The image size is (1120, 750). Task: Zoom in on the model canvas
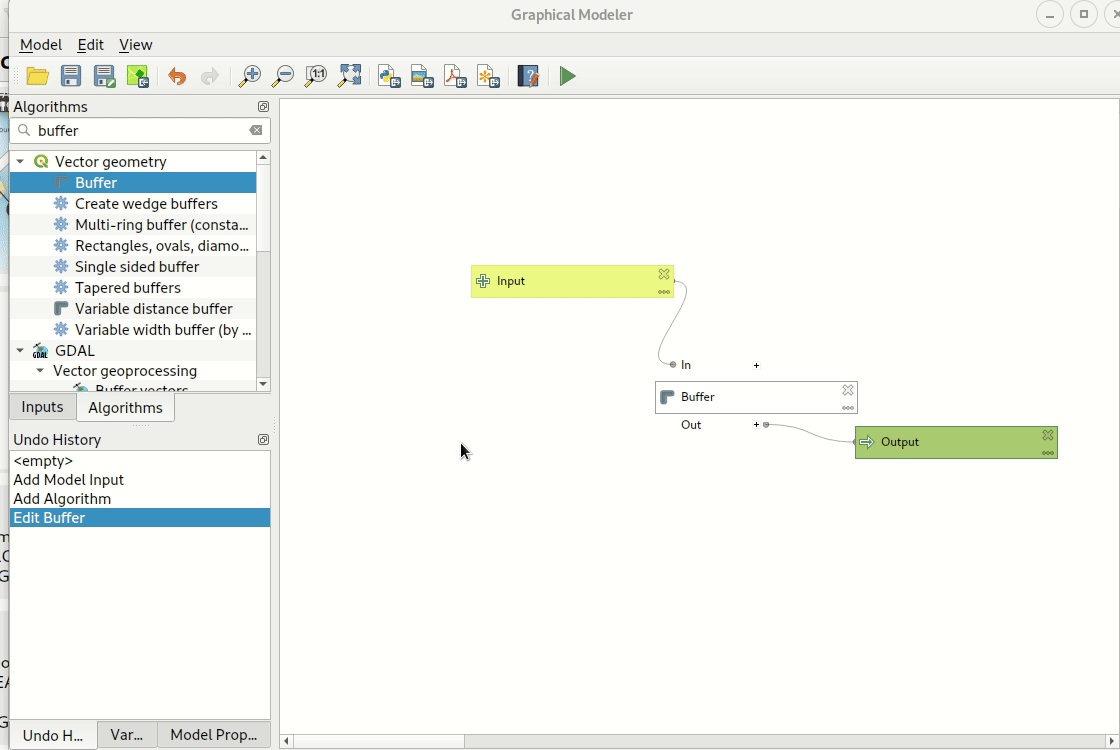tap(250, 76)
